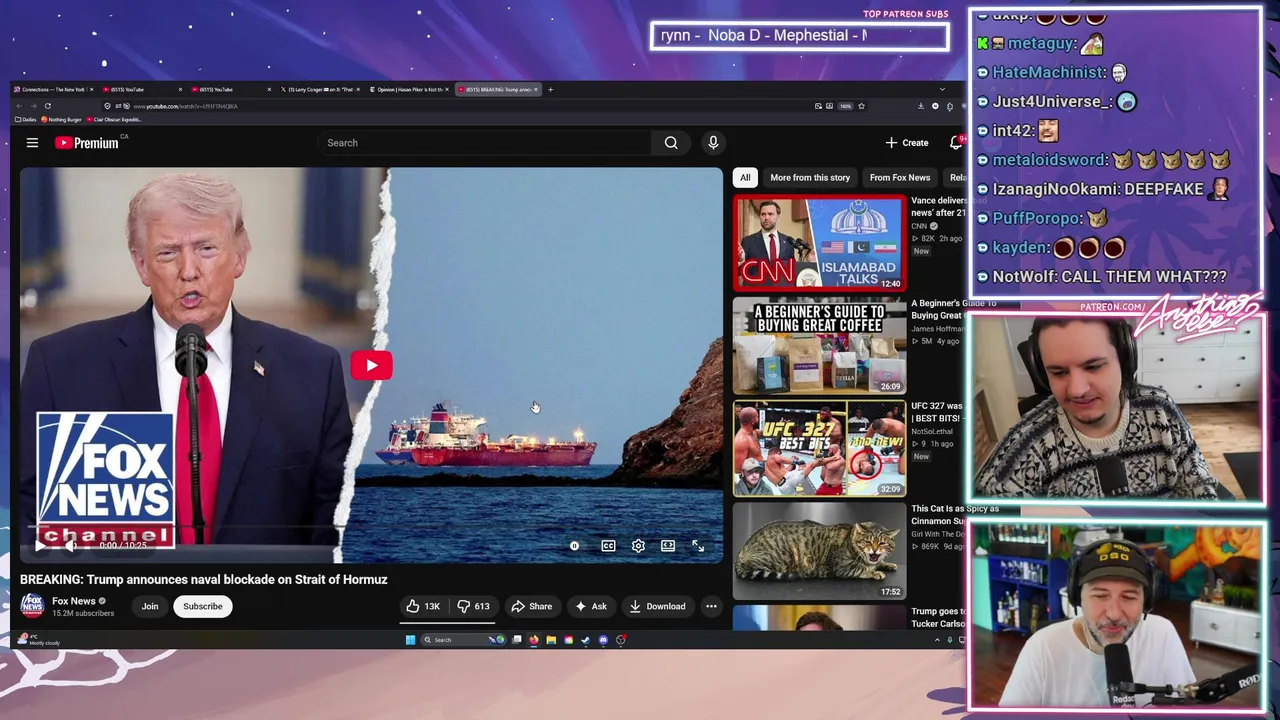Open Windows Start menu

[x=410, y=640]
